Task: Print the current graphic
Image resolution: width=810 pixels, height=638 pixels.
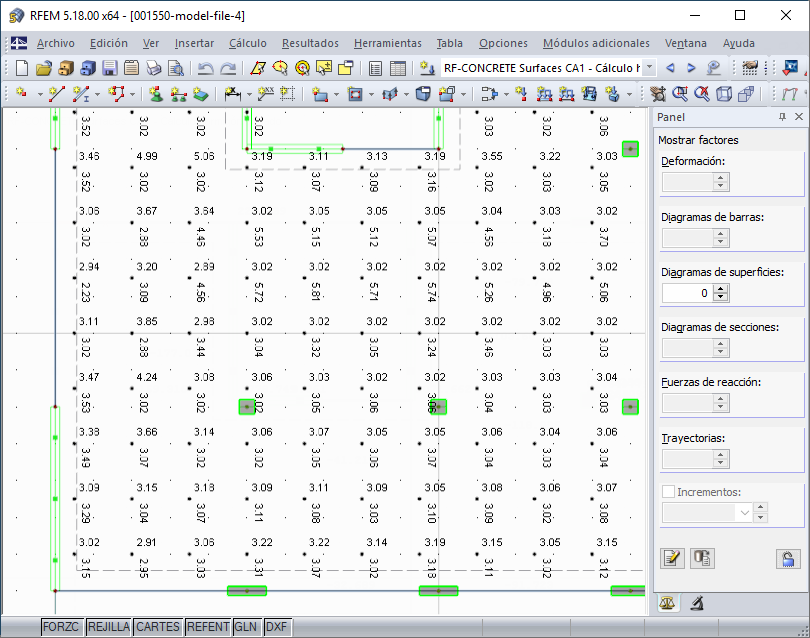Action: (x=153, y=68)
